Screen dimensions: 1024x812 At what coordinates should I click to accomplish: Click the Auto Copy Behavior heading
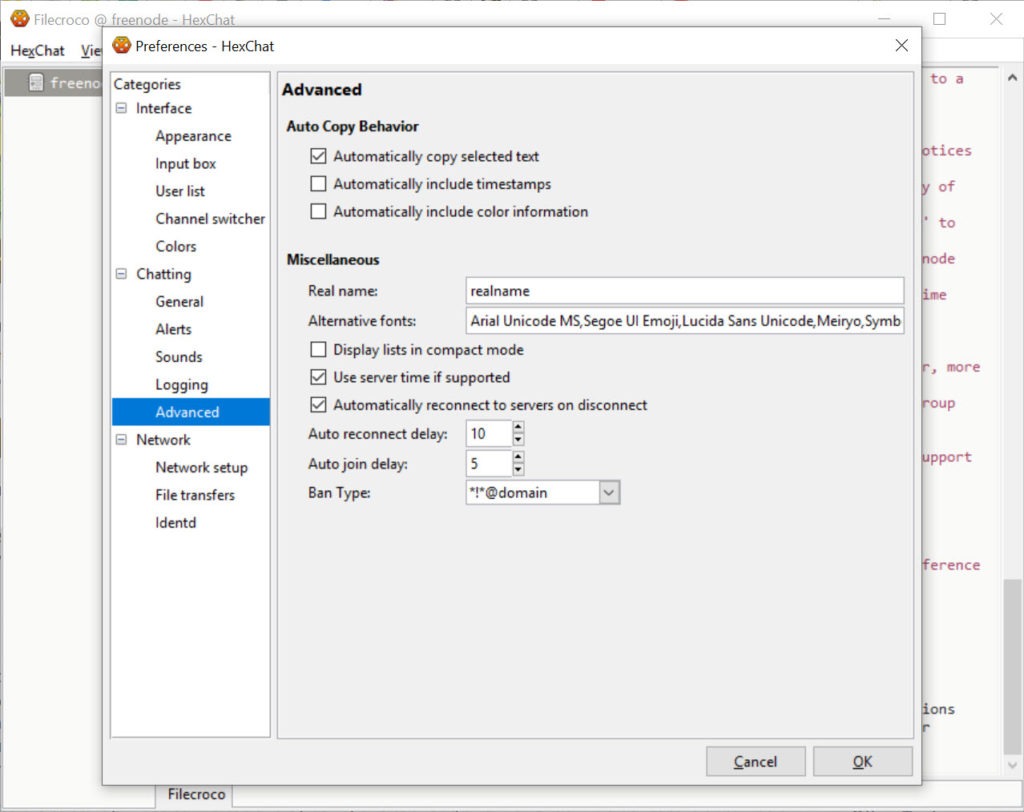[x=353, y=126]
